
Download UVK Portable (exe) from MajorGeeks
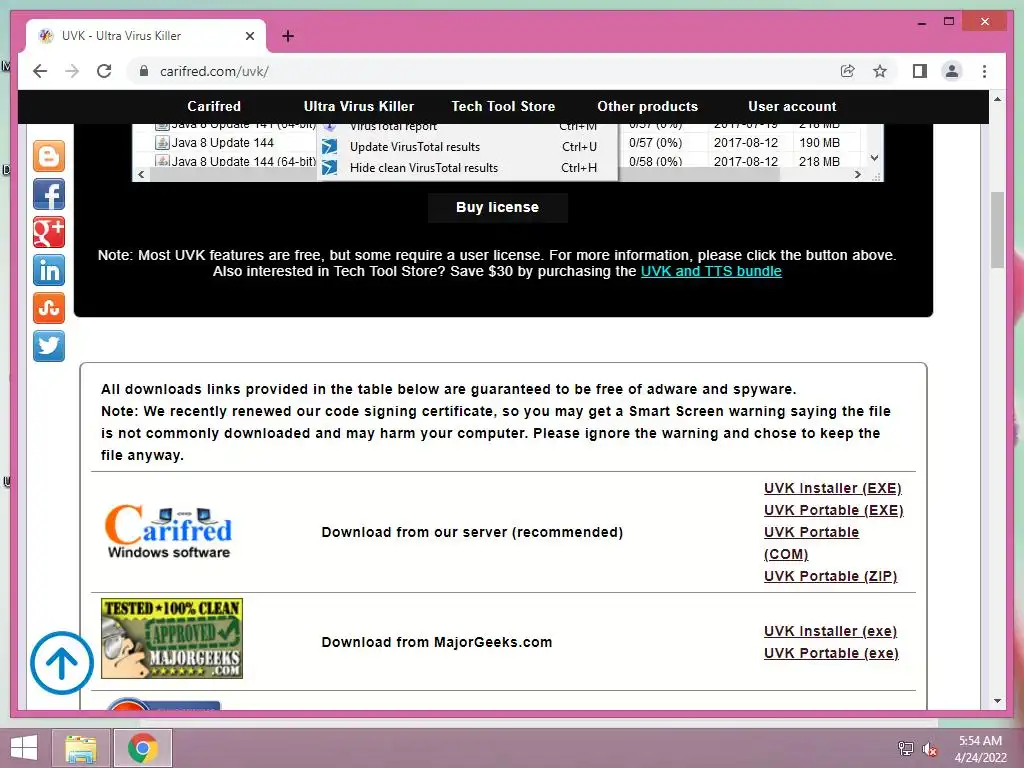831,653
